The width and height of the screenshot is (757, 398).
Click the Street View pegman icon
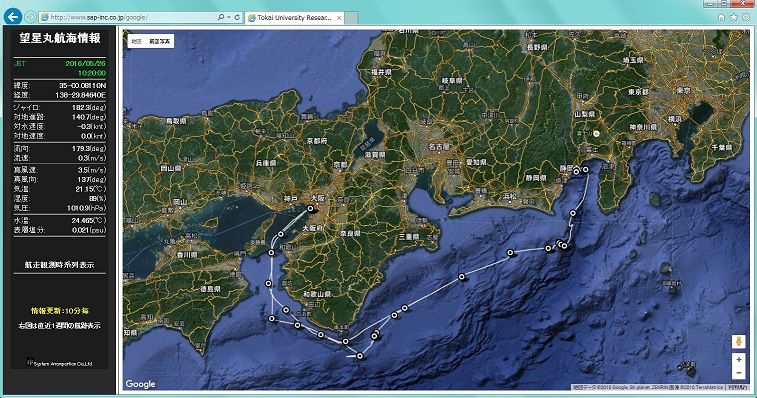(738, 341)
